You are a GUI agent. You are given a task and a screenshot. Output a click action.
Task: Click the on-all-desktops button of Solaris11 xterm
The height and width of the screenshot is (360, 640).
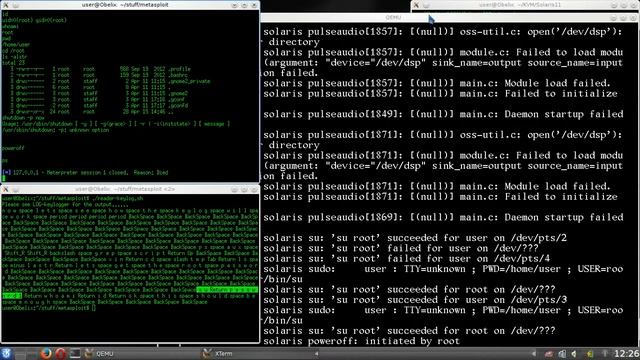click(x=426, y=5)
